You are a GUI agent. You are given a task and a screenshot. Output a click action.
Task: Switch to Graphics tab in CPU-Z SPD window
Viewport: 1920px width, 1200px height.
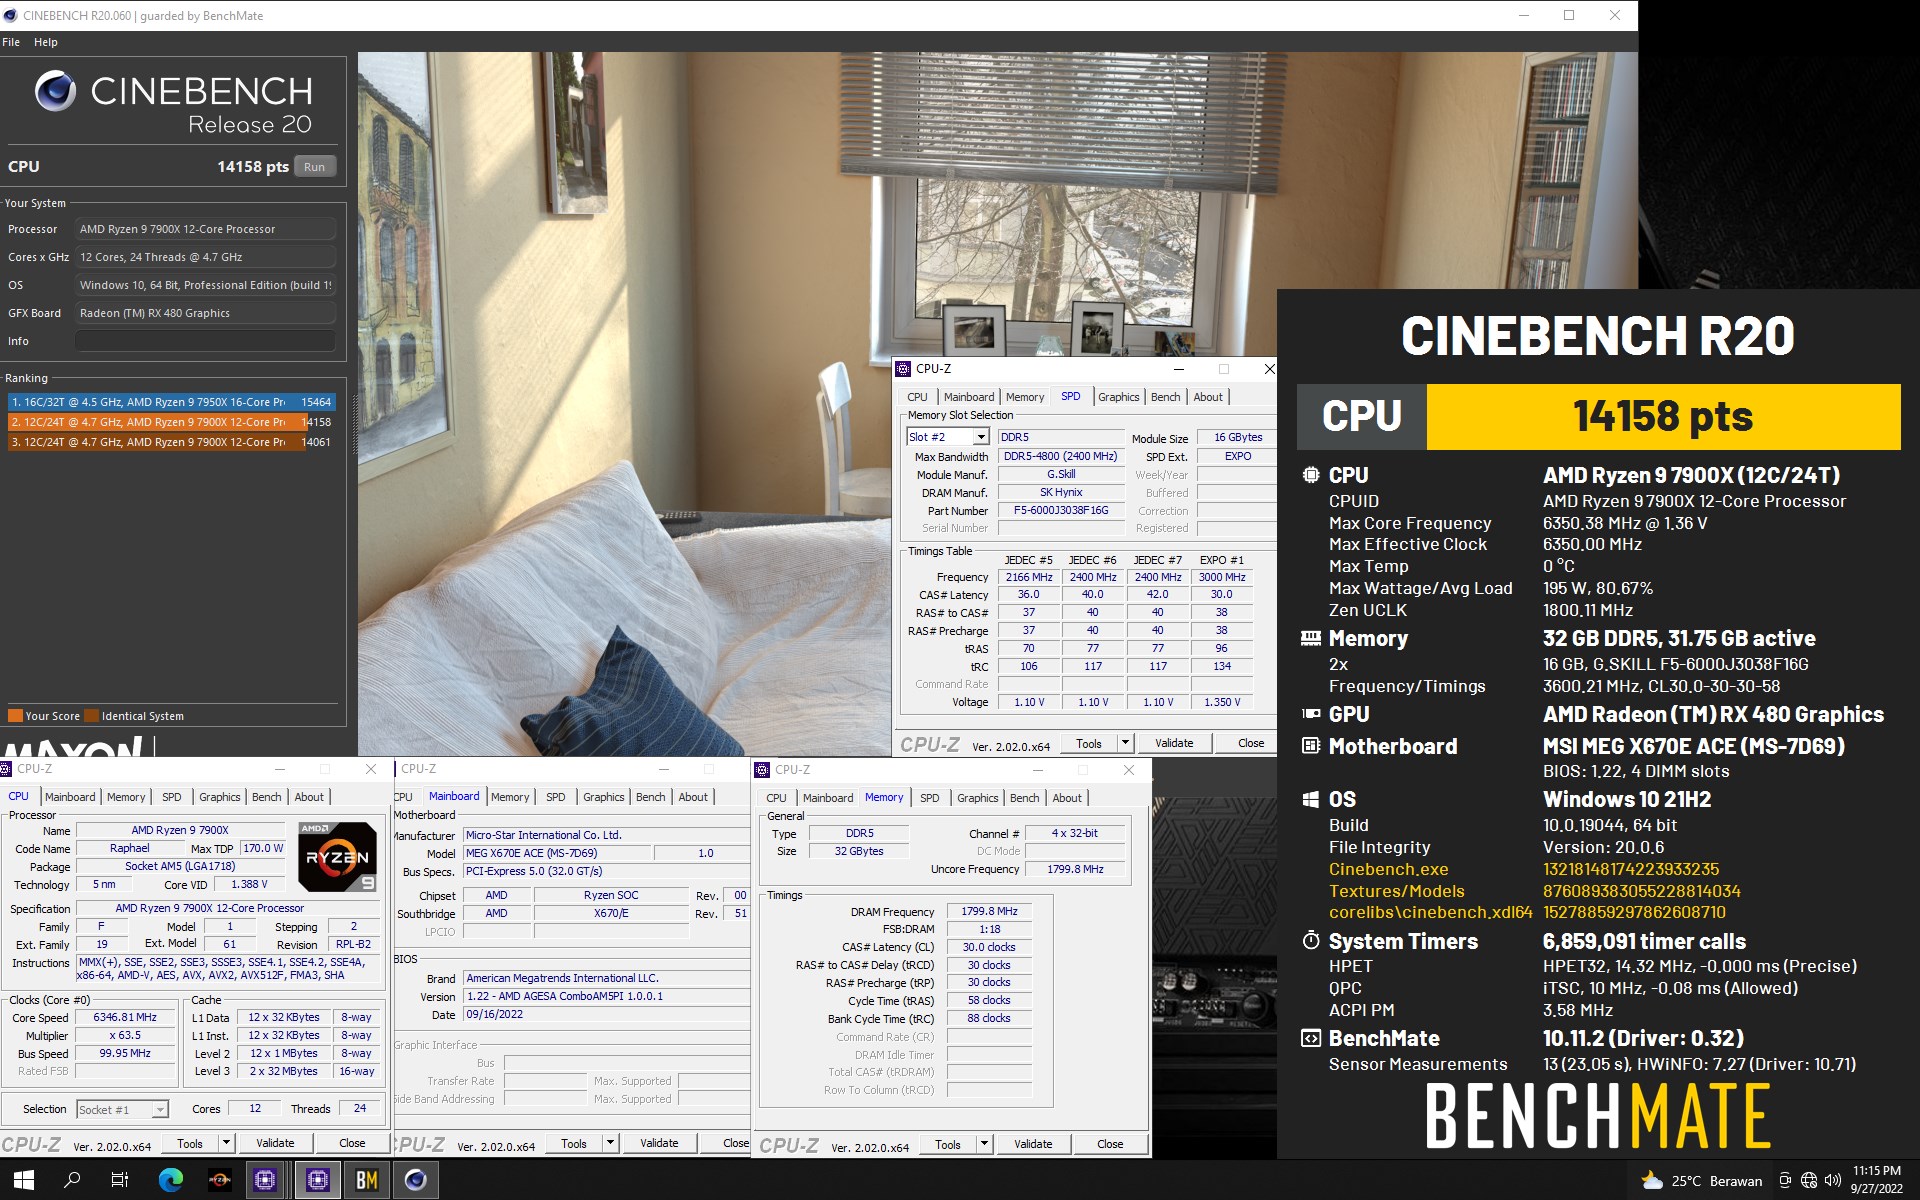[x=1118, y=397]
